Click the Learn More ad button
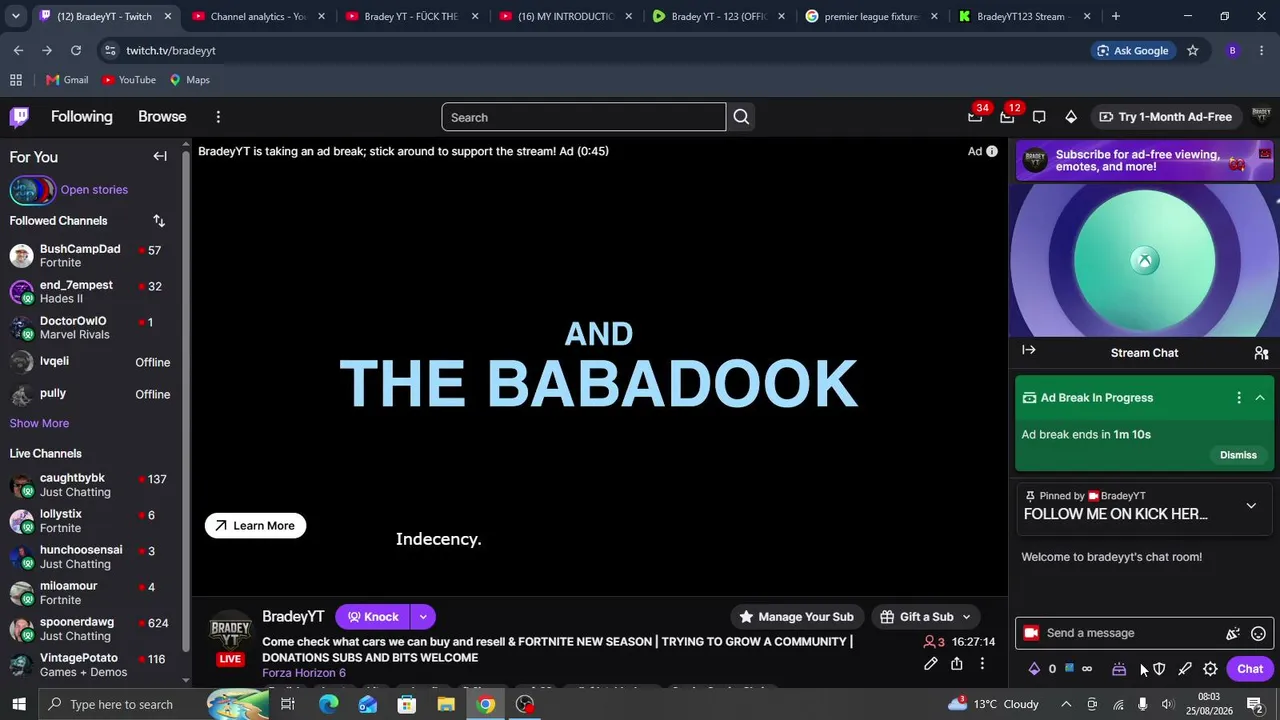Screen dimensions: 1280x720 [x=255, y=526]
